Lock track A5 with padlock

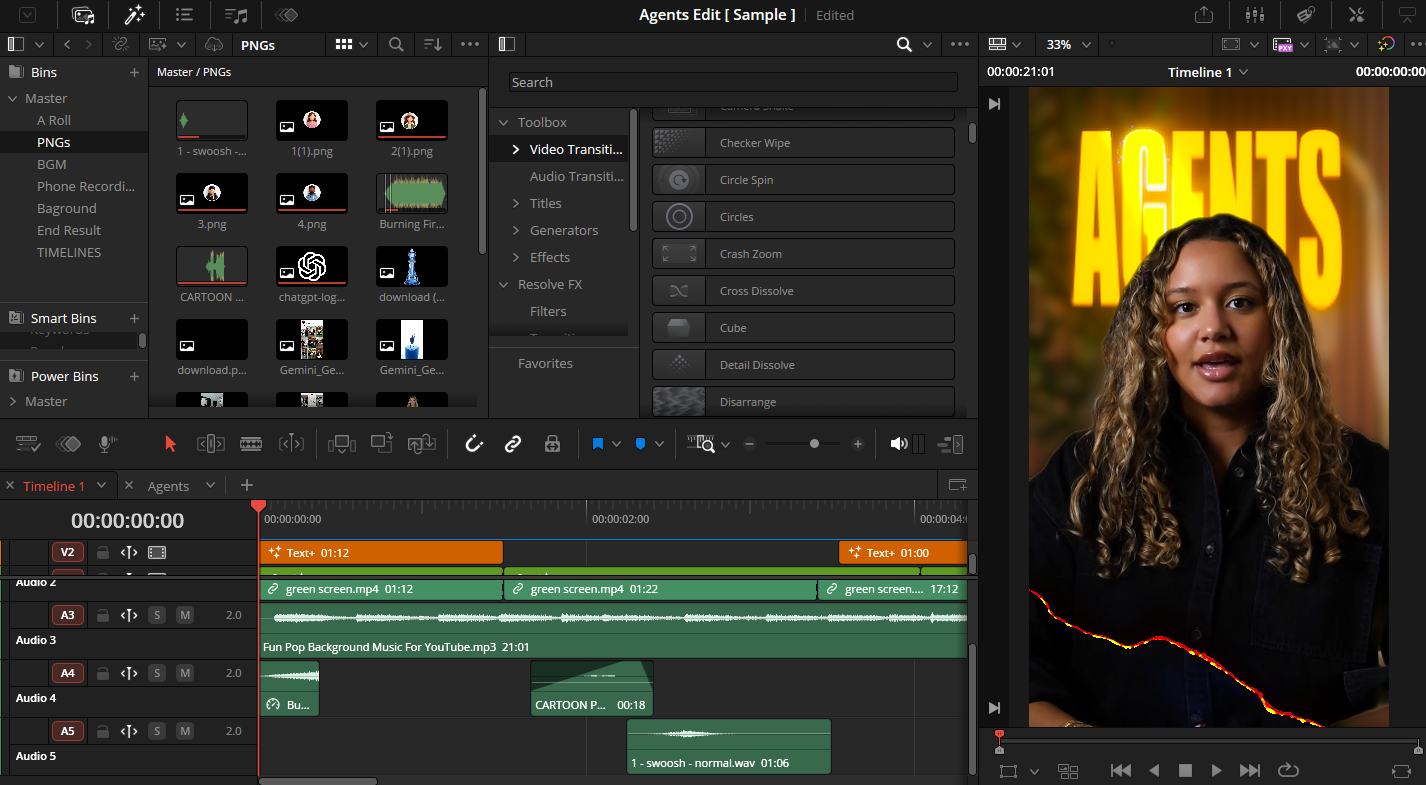click(x=102, y=731)
